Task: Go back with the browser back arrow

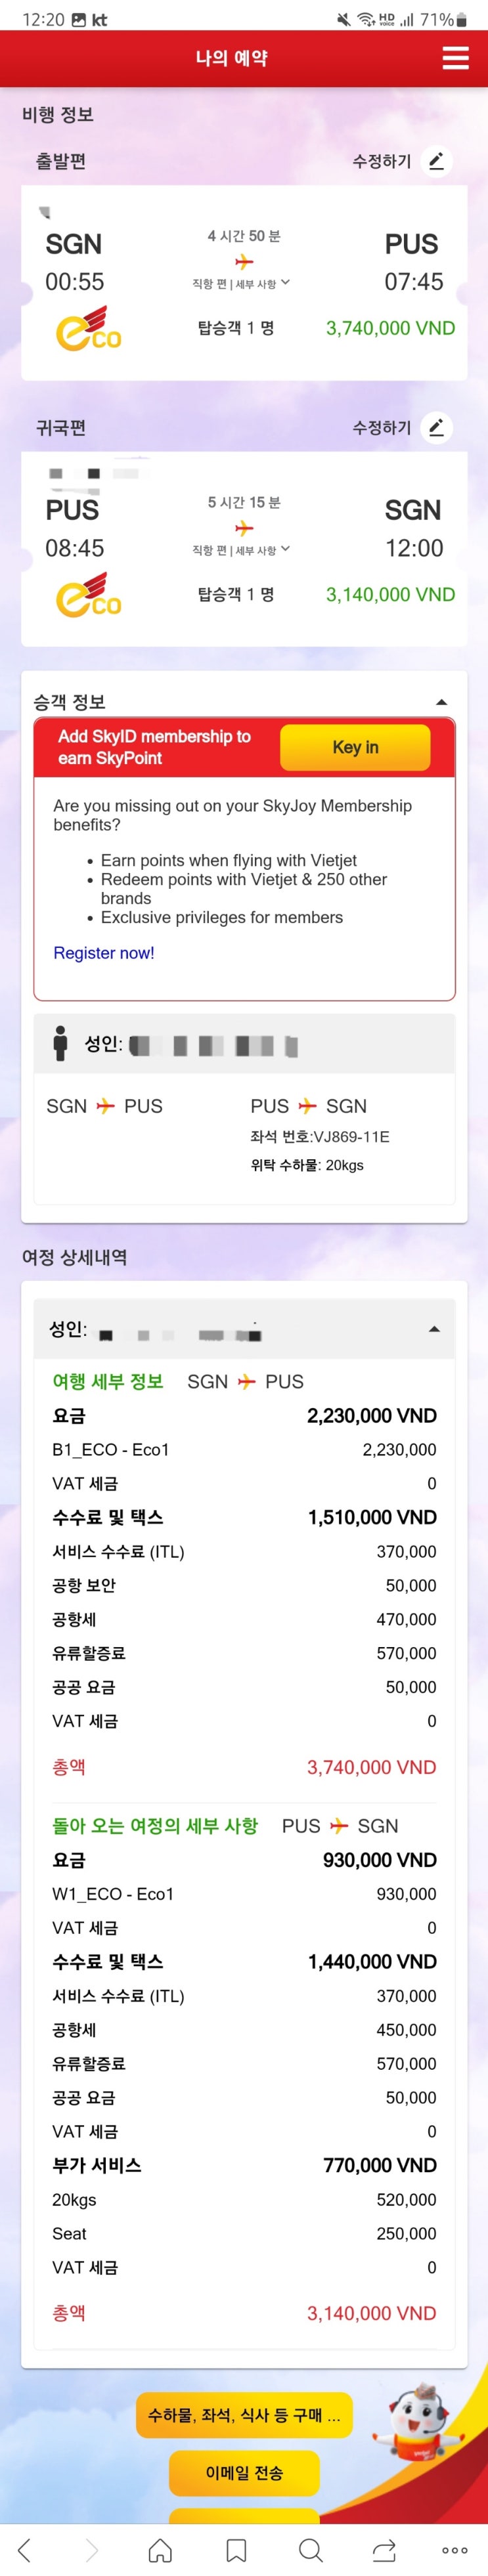Action: (25, 2549)
